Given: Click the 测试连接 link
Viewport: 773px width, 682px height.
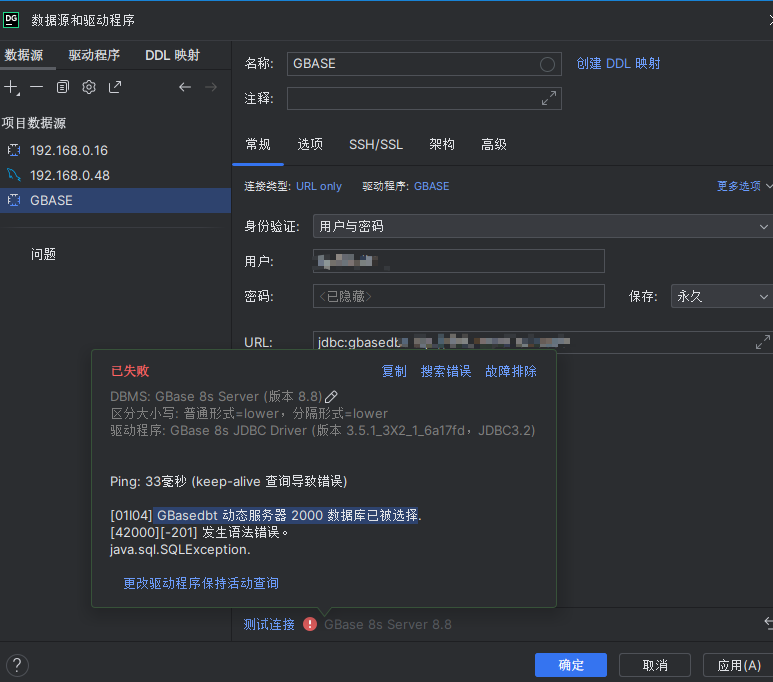Looking at the screenshot, I should (x=269, y=625).
